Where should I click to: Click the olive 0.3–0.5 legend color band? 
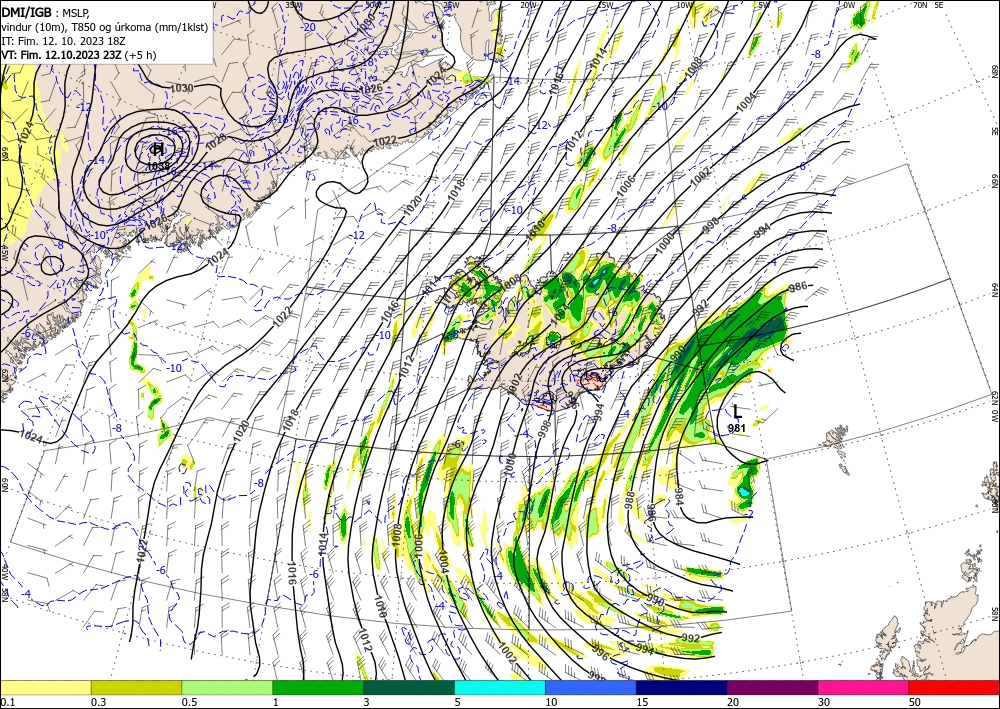click(136, 687)
